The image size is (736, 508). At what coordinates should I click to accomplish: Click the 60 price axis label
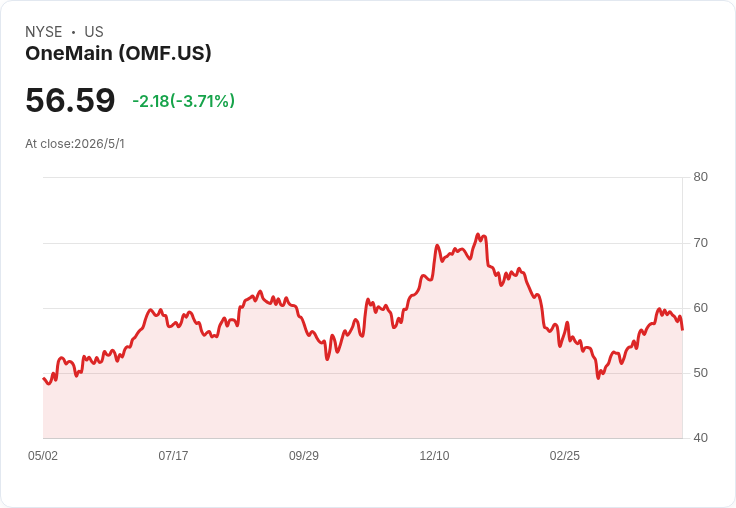(x=701, y=308)
